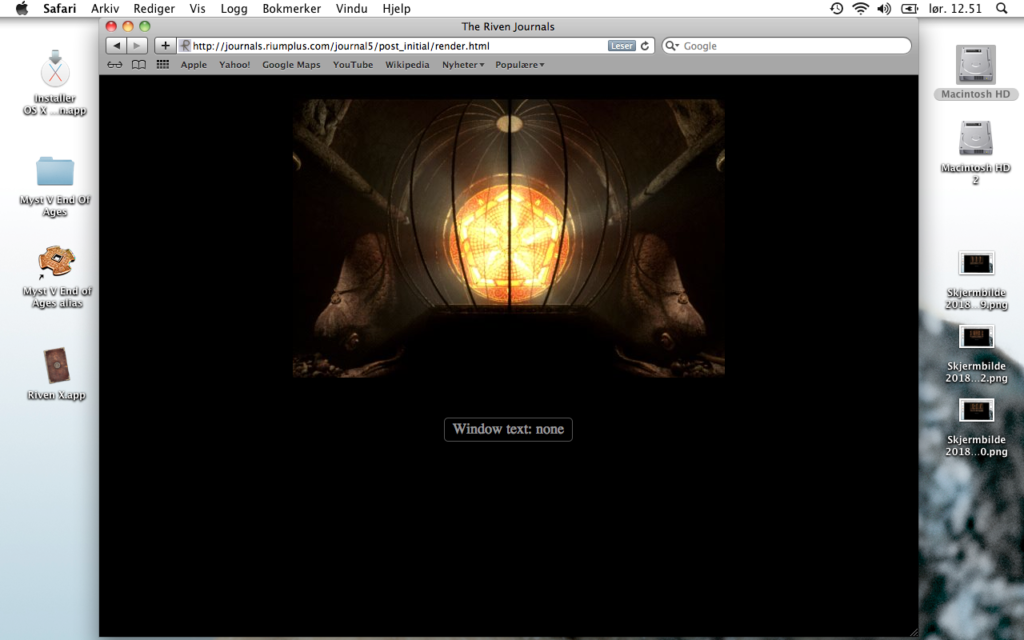The height and width of the screenshot is (640, 1024).
Task: Open the Apple bookmark
Action: (x=193, y=65)
